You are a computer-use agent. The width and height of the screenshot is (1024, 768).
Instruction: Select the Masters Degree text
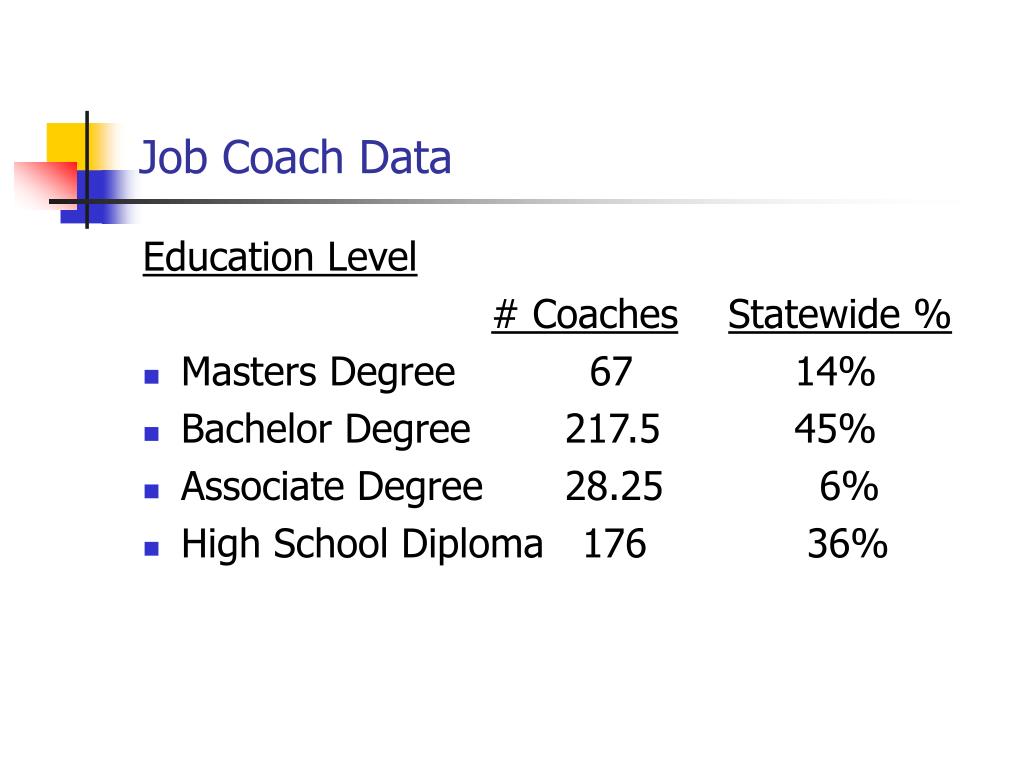click(x=318, y=372)
